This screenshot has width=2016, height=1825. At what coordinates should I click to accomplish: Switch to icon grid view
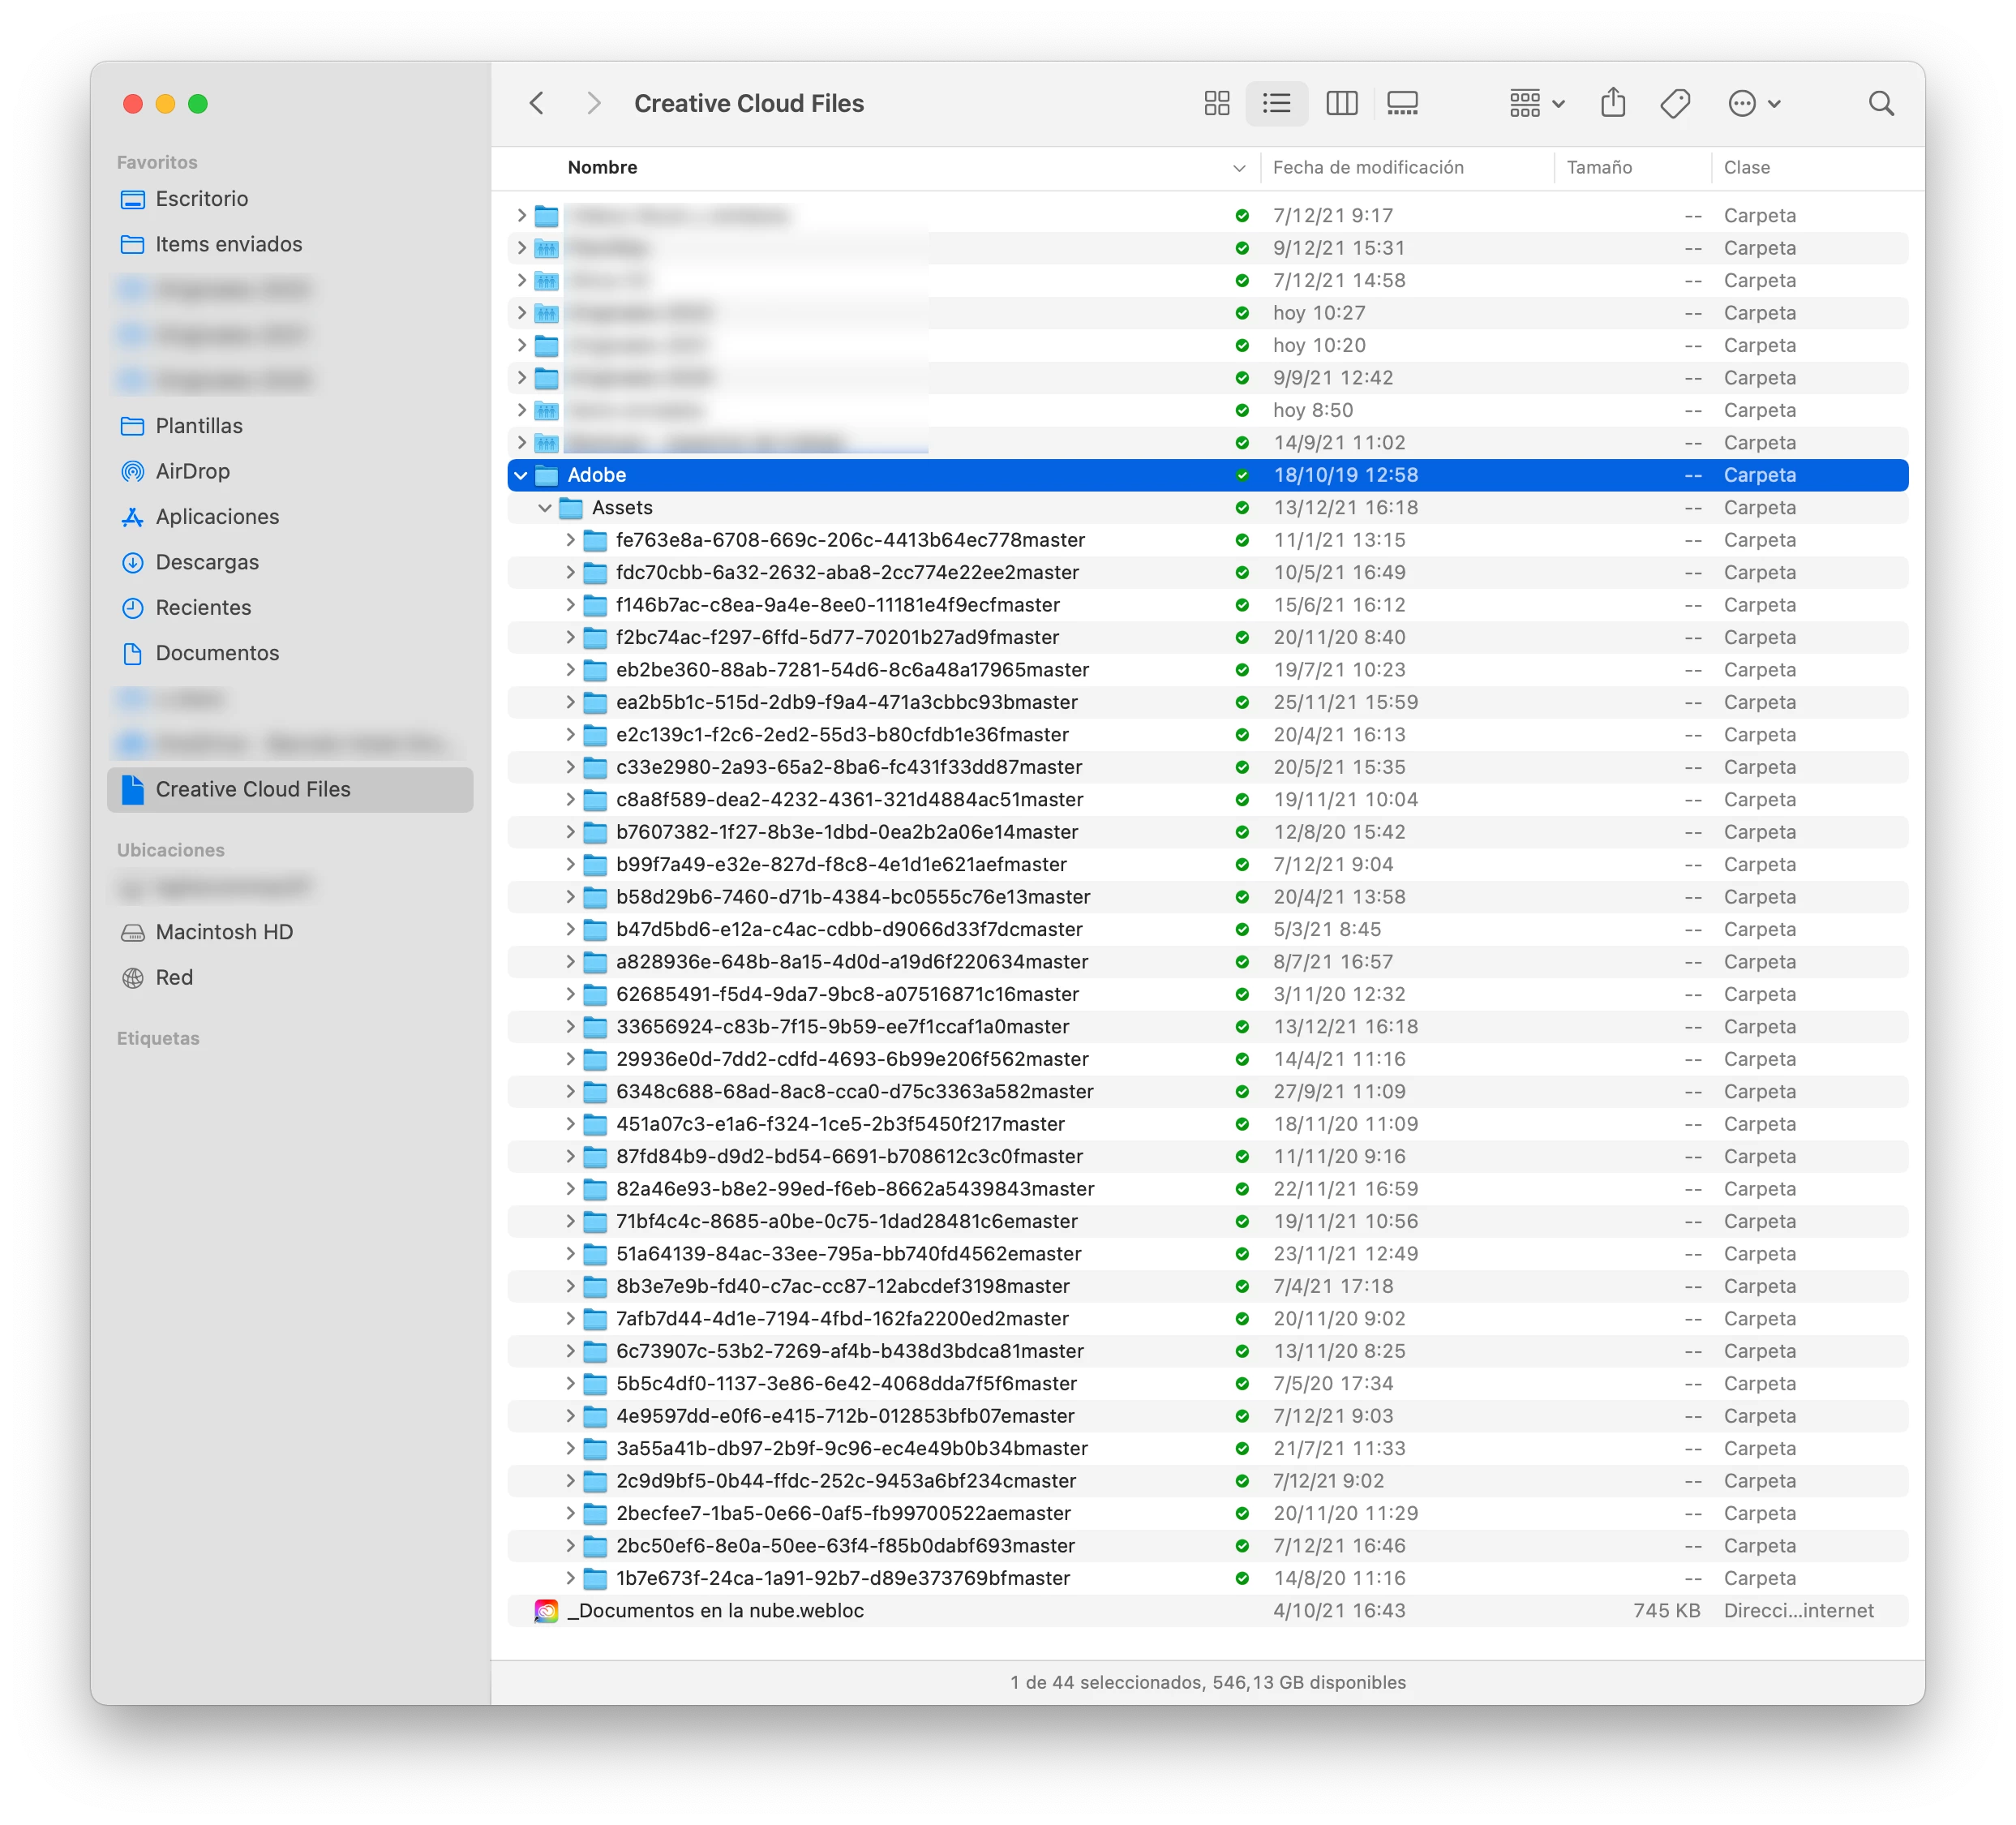[1216, 103]
